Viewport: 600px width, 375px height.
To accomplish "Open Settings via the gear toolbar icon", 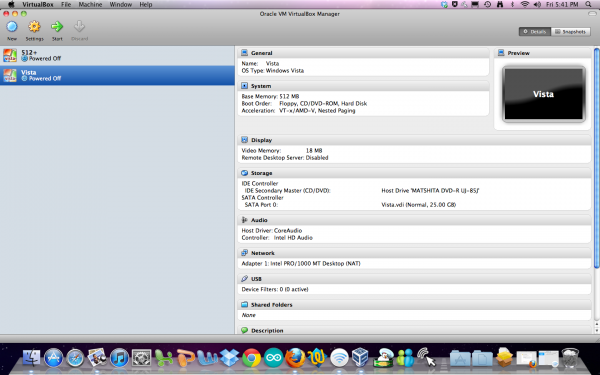I will click(x=34, y=27).
